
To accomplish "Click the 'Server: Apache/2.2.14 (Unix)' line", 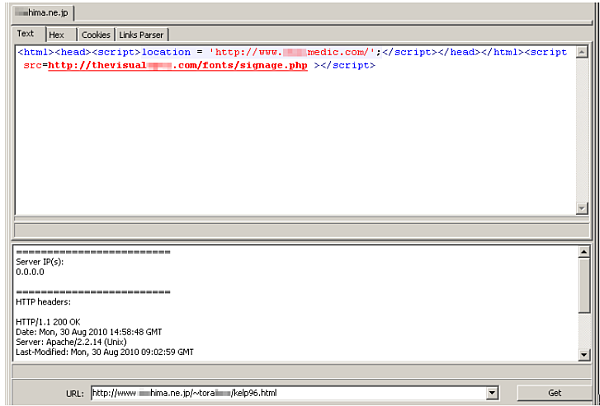I will click(x=71, y=342).
